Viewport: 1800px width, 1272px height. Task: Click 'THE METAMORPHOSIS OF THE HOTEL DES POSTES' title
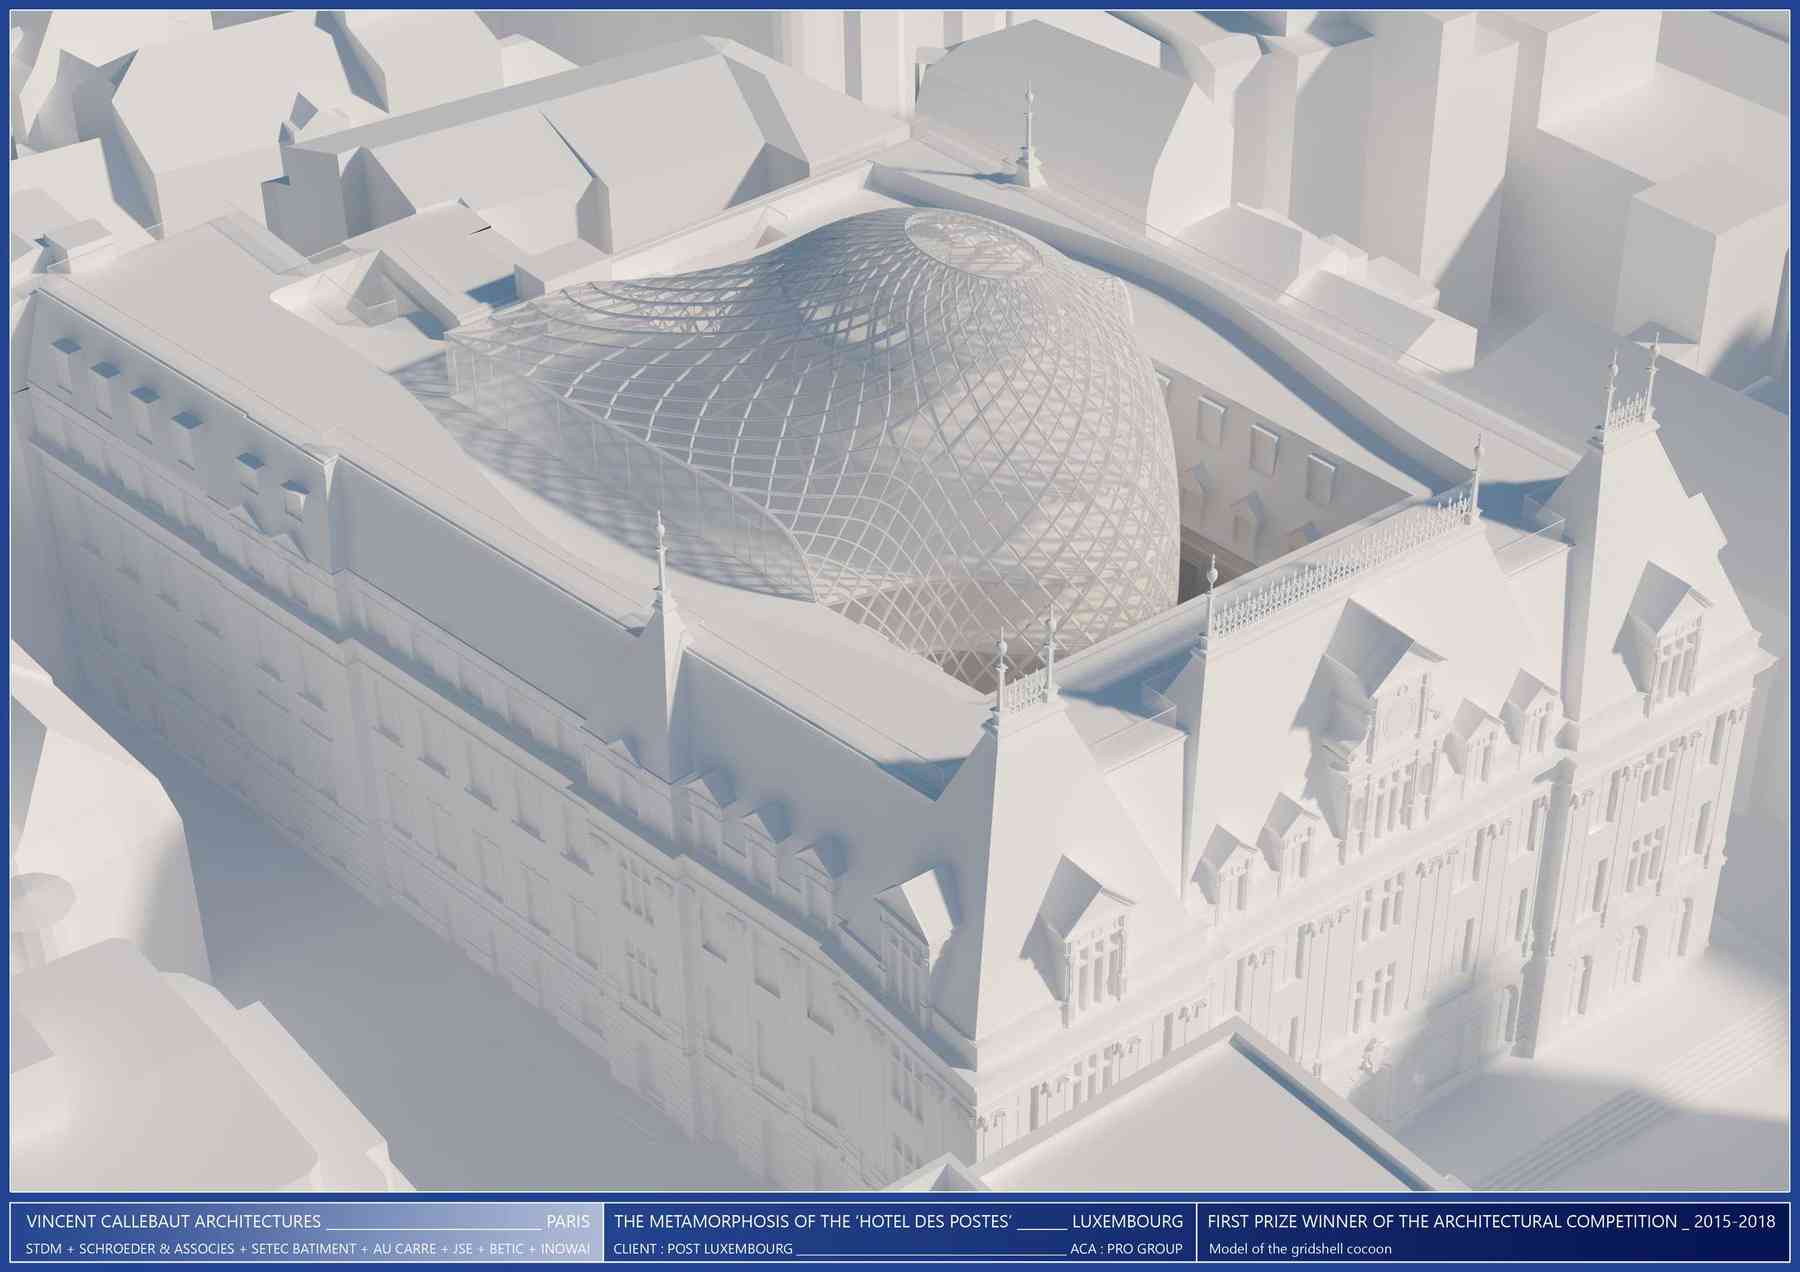813,1221
